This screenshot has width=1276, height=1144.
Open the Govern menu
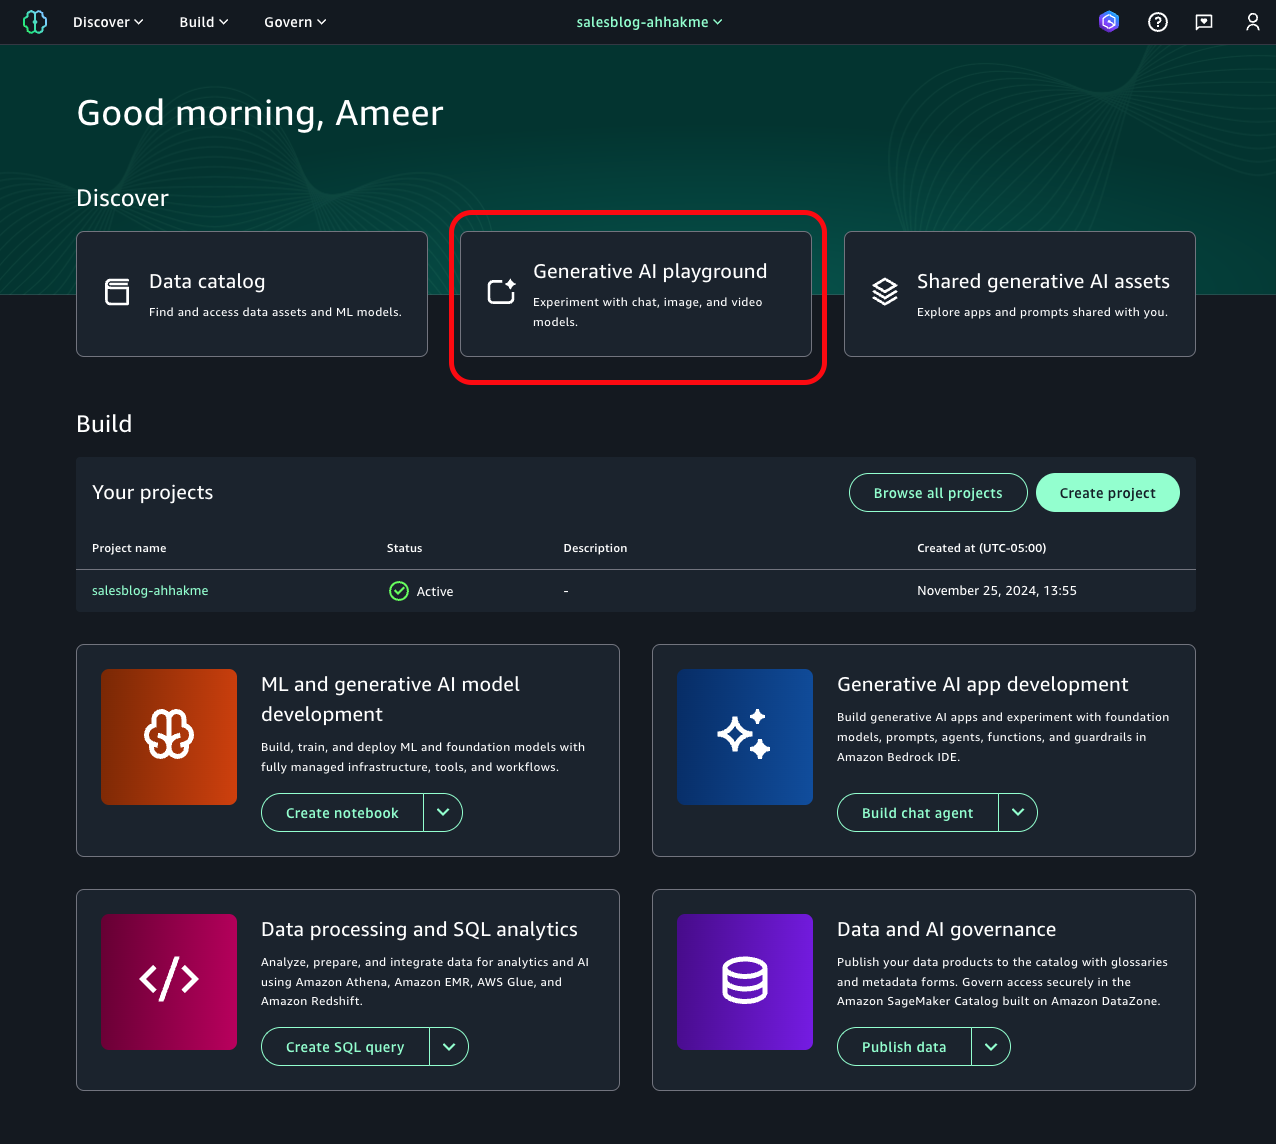pos(294,21)
